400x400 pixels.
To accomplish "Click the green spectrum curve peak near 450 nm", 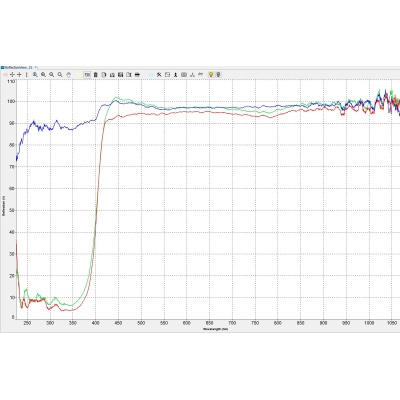I will point(116,97).
